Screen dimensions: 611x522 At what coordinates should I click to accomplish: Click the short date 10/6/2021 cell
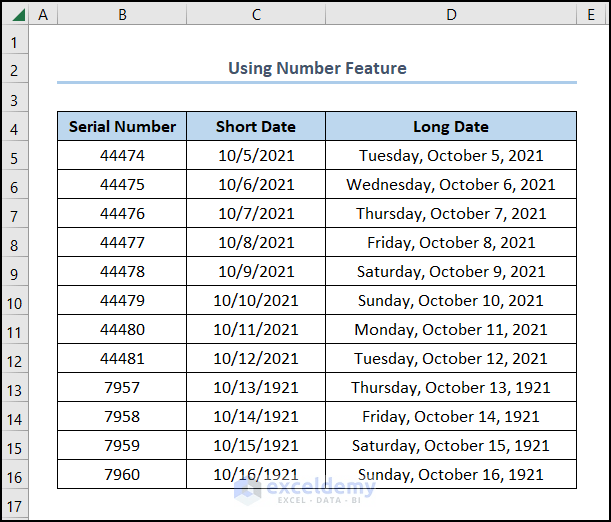coord(256,184)
